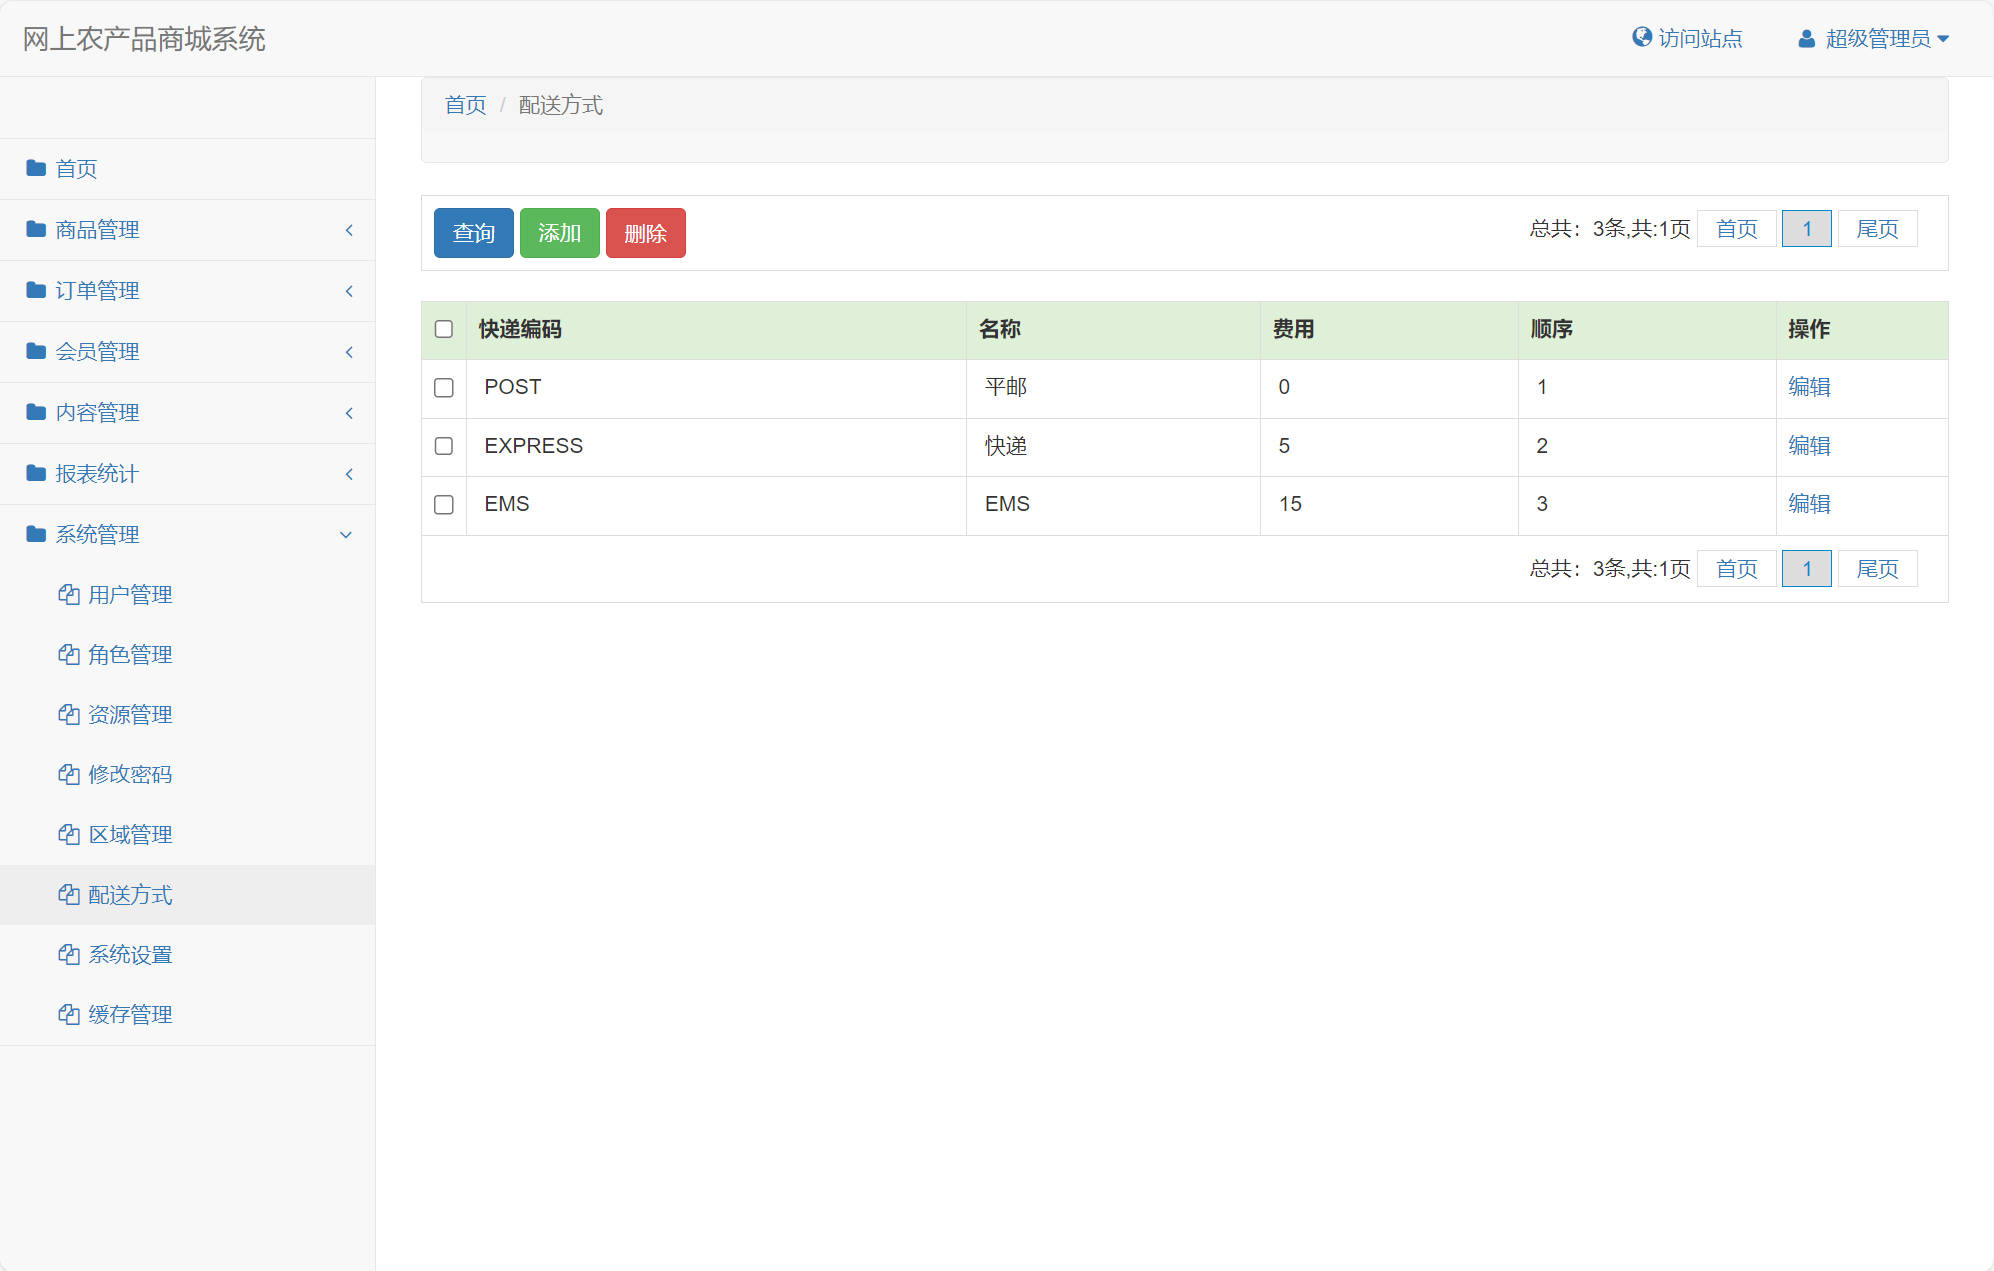Expand the 订单管理 menu chevron
1994x1271 pixels.
coord(349,291)
